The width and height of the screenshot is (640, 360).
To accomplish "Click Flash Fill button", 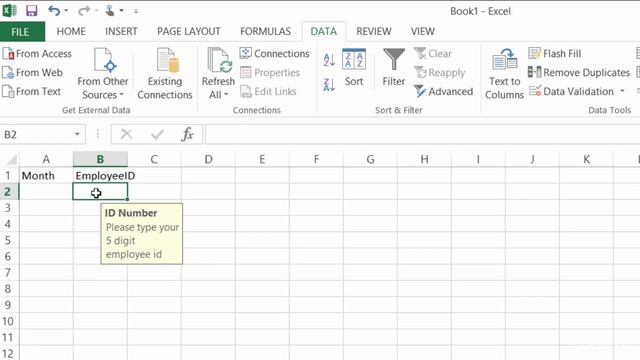I will (555, 53).
